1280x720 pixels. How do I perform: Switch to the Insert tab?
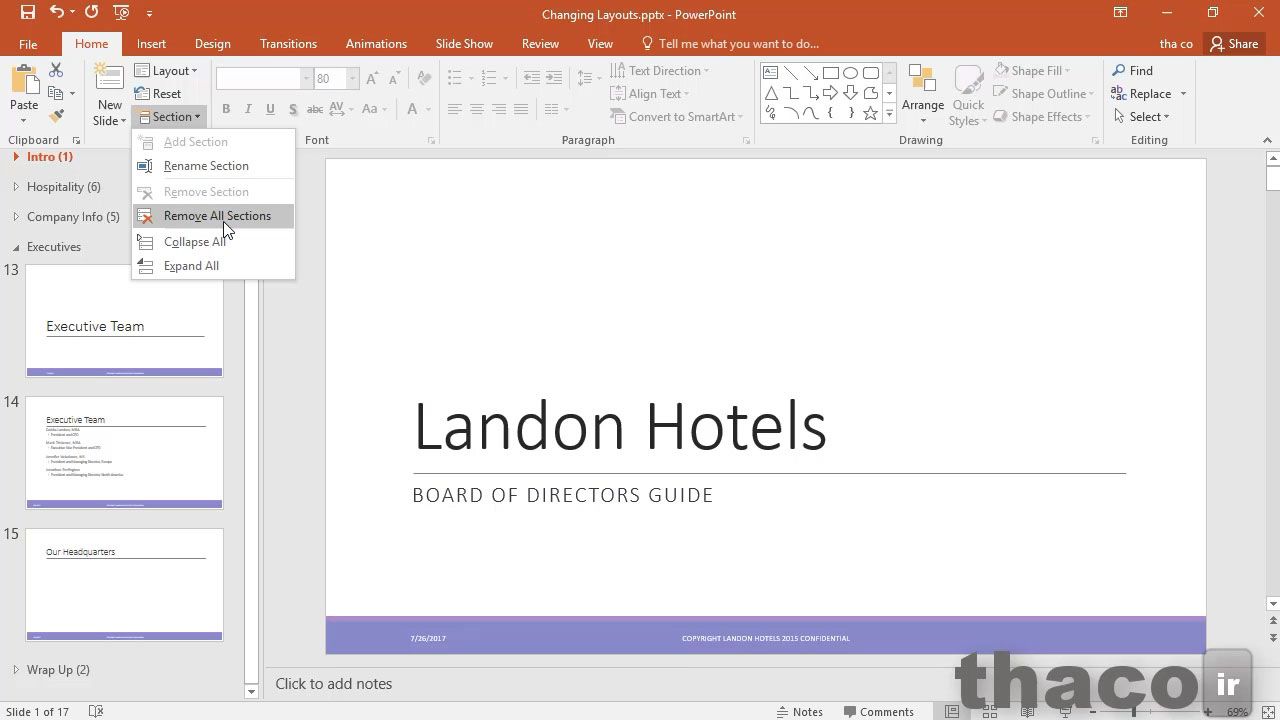pyautogui.click(x=151, y=44)
